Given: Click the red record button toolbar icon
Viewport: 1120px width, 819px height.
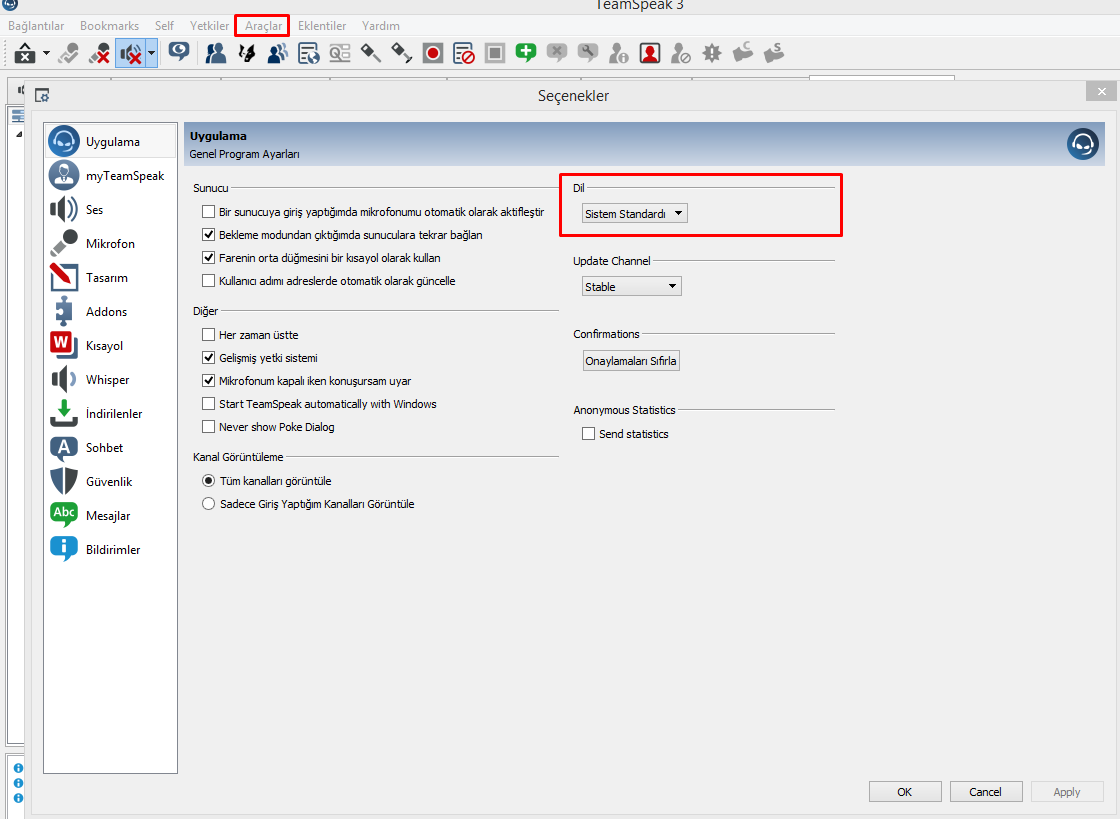Looking at the screenshot, I should 433,54.
